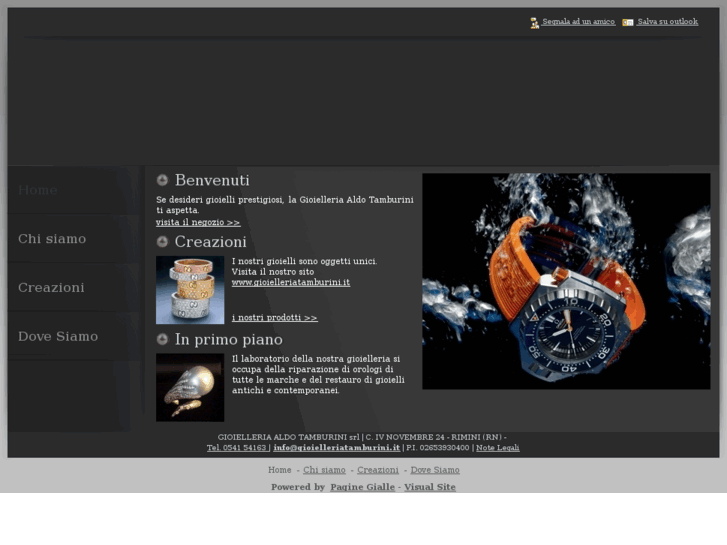Open Chi siamo in the sidebar menu
This screenshot has height=545, width=727.
coord(52,239)
